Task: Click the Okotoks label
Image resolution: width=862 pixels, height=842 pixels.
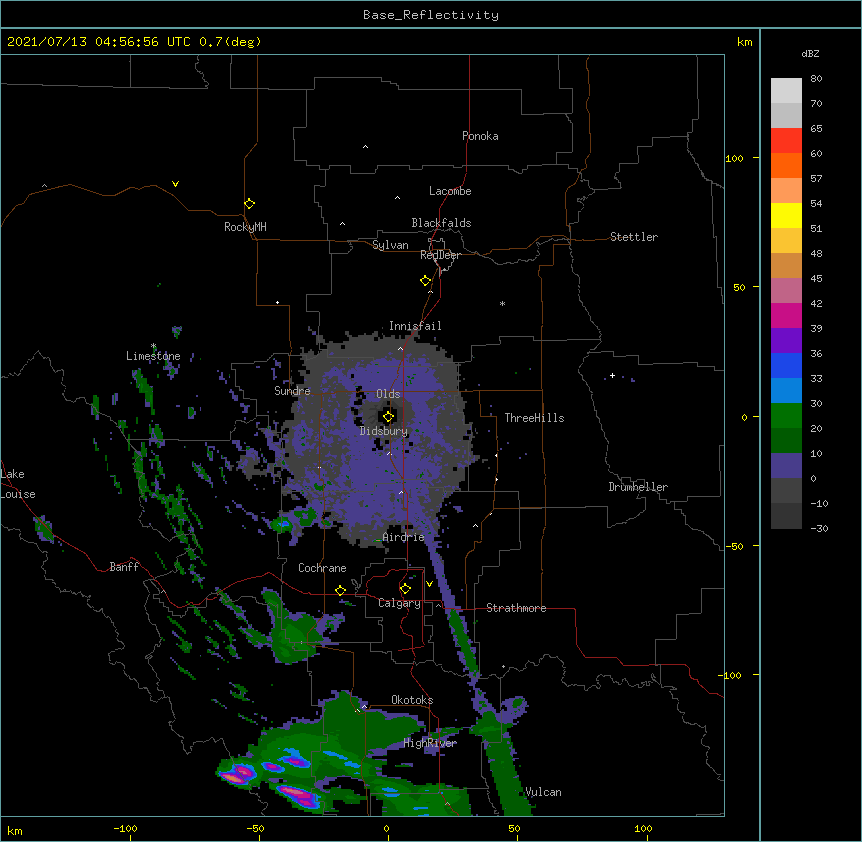Action: coord(412,700)
